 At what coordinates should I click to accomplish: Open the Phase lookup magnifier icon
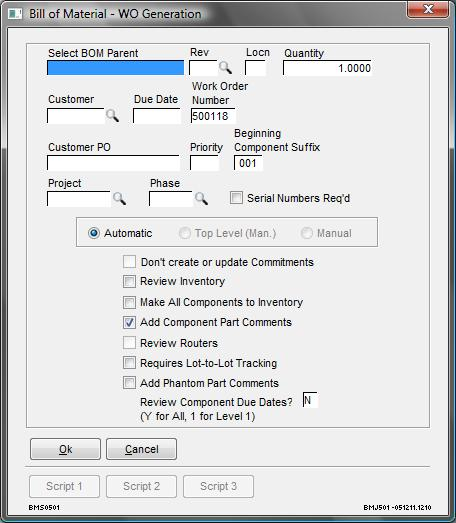click(201, 198)
